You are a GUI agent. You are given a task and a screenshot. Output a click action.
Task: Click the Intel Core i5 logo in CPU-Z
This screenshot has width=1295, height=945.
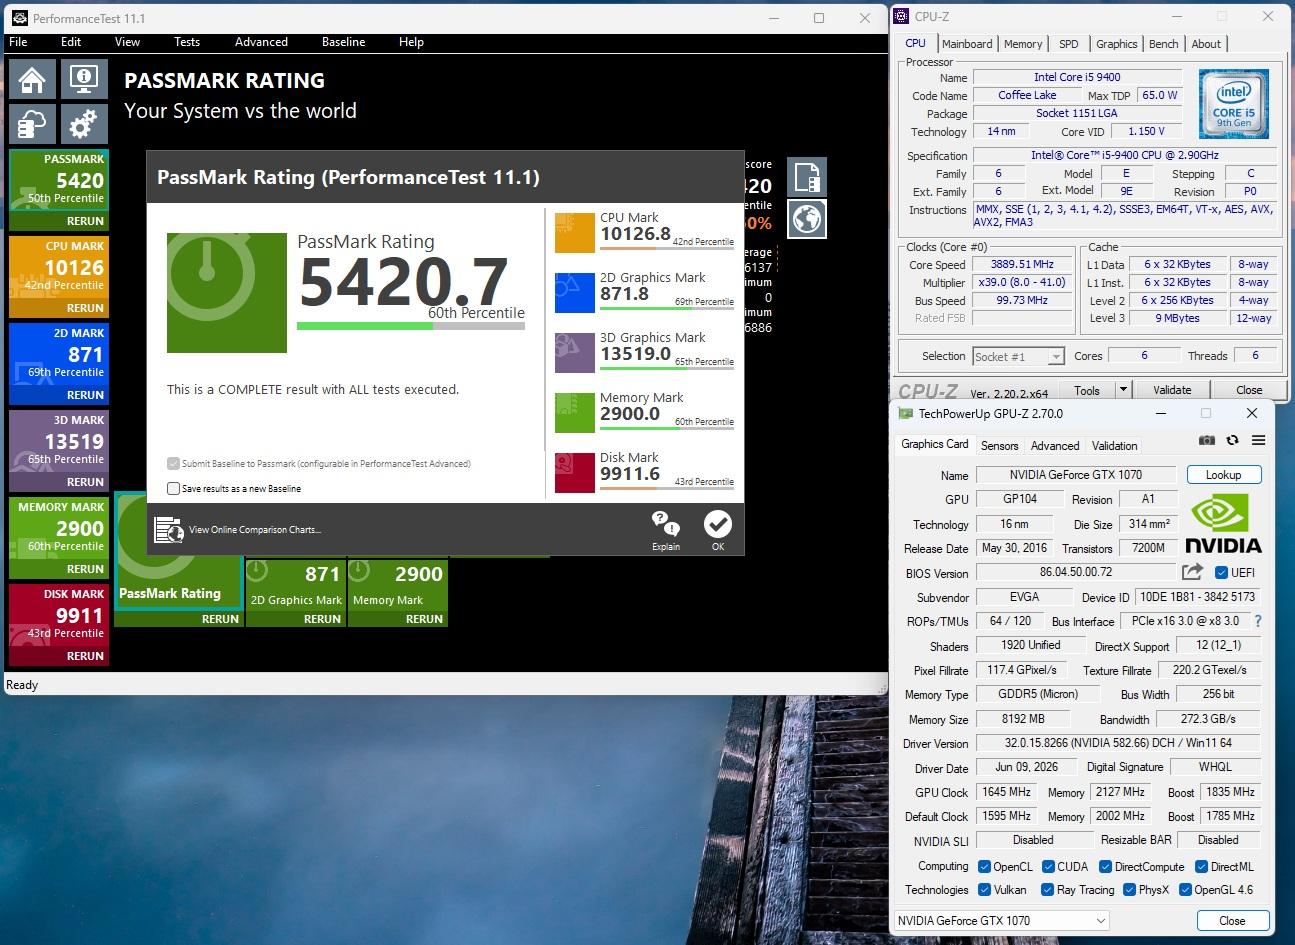(1234, 104)
